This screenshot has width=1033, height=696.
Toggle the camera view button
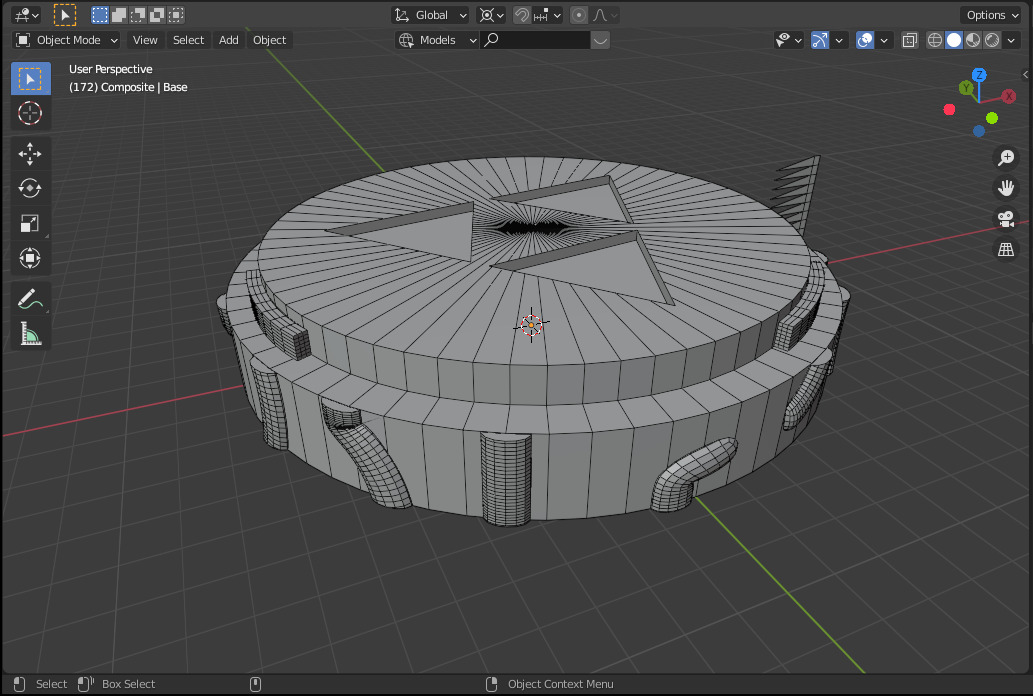(1006, 219)
